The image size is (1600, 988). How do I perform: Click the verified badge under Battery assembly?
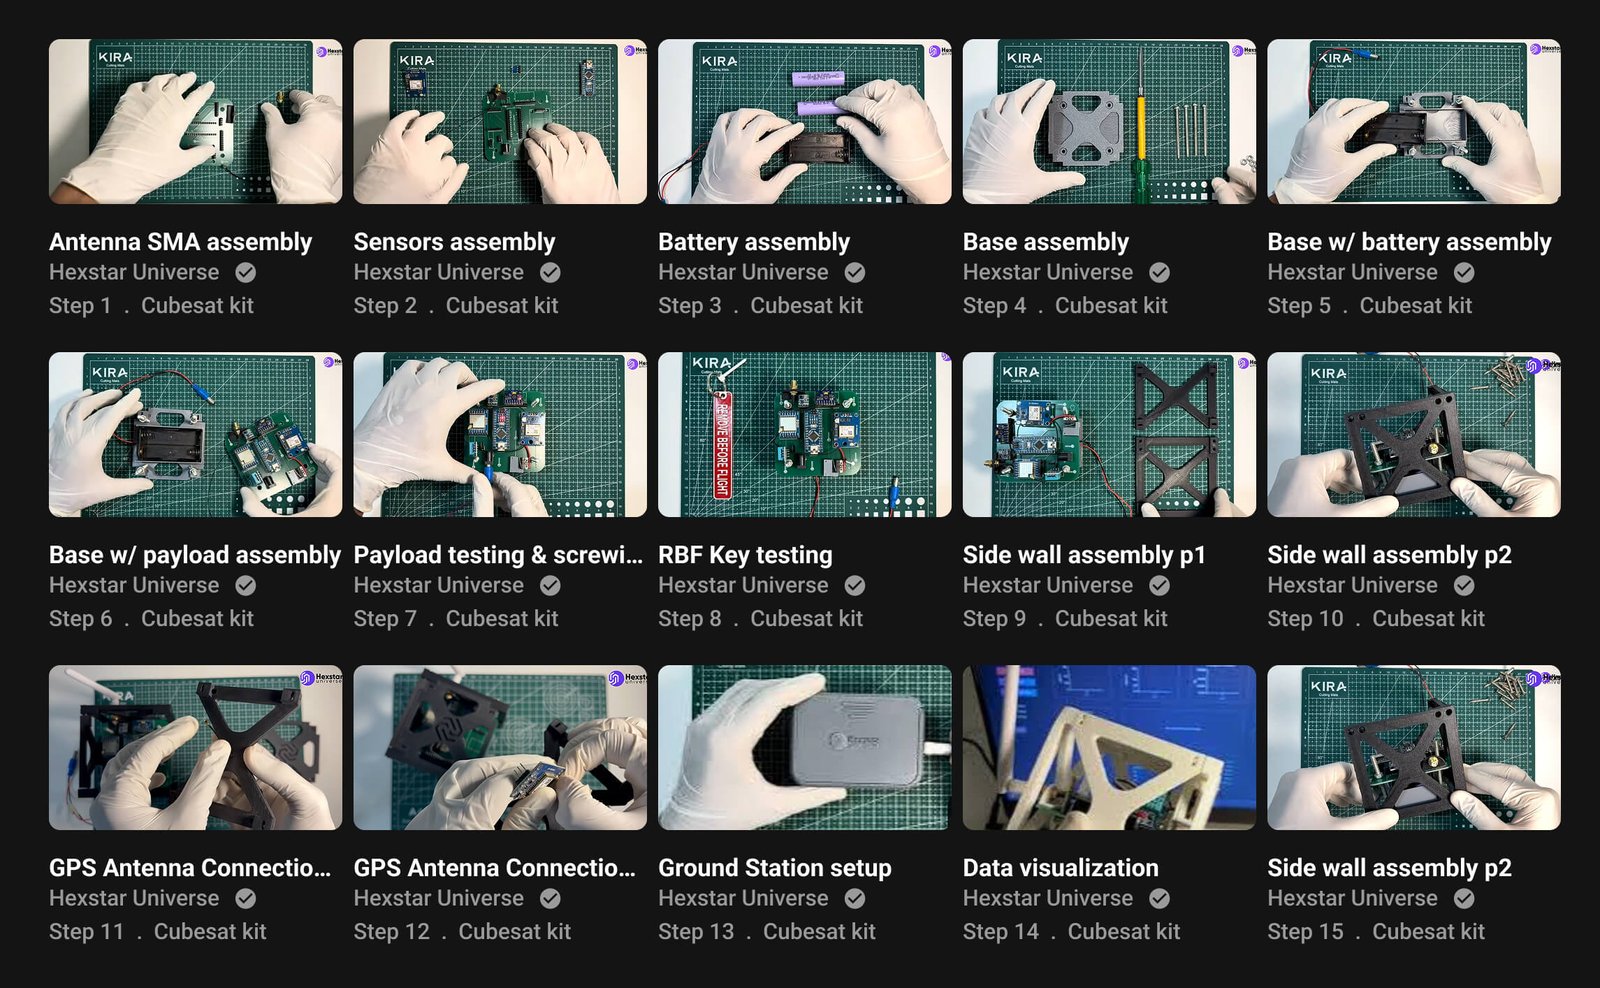855,272
